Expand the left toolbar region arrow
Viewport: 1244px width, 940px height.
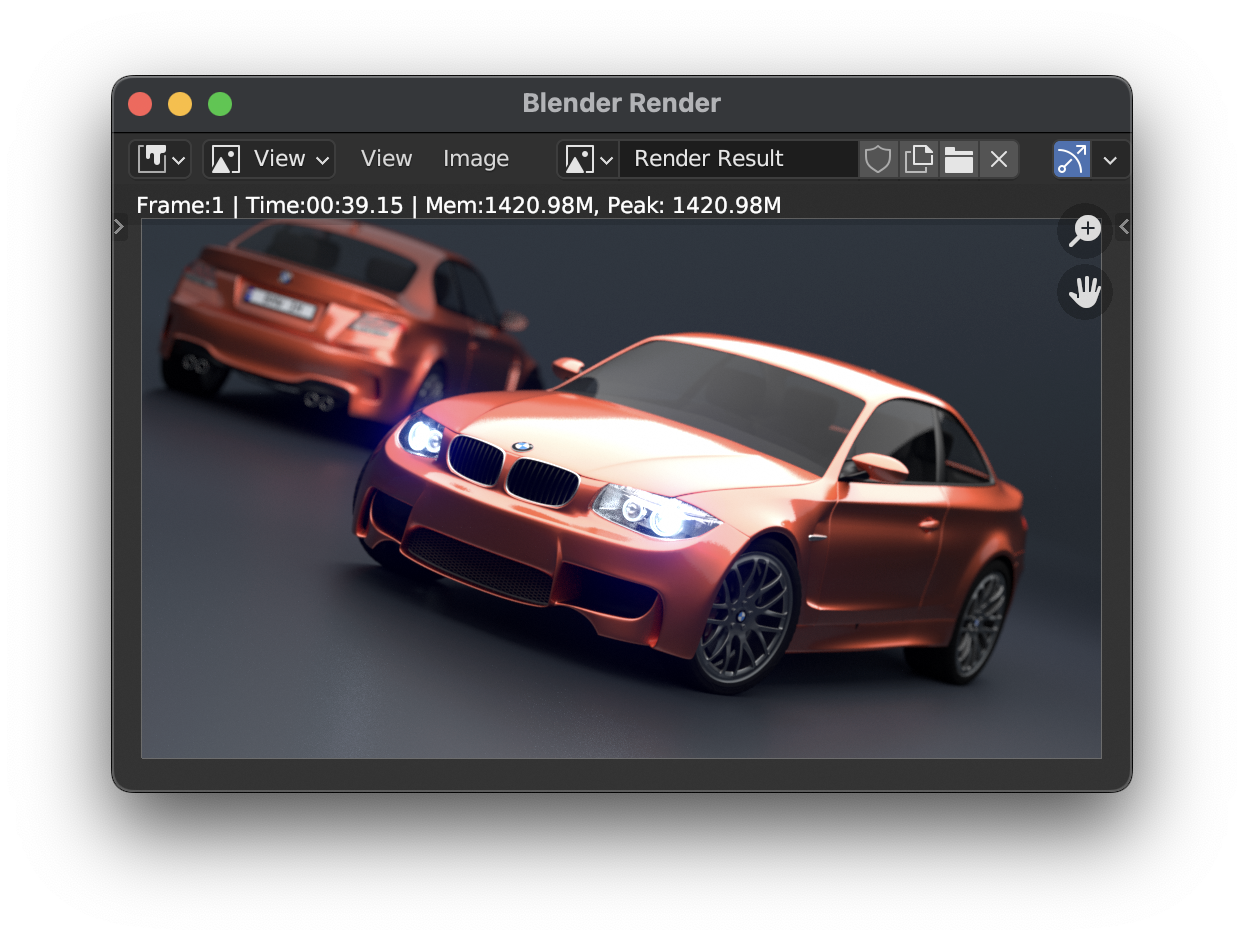(119, 227)
